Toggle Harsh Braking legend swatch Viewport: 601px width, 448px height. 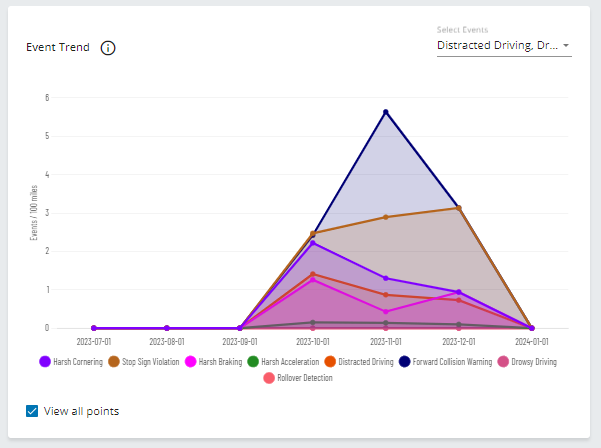click(x=190, y=361)
